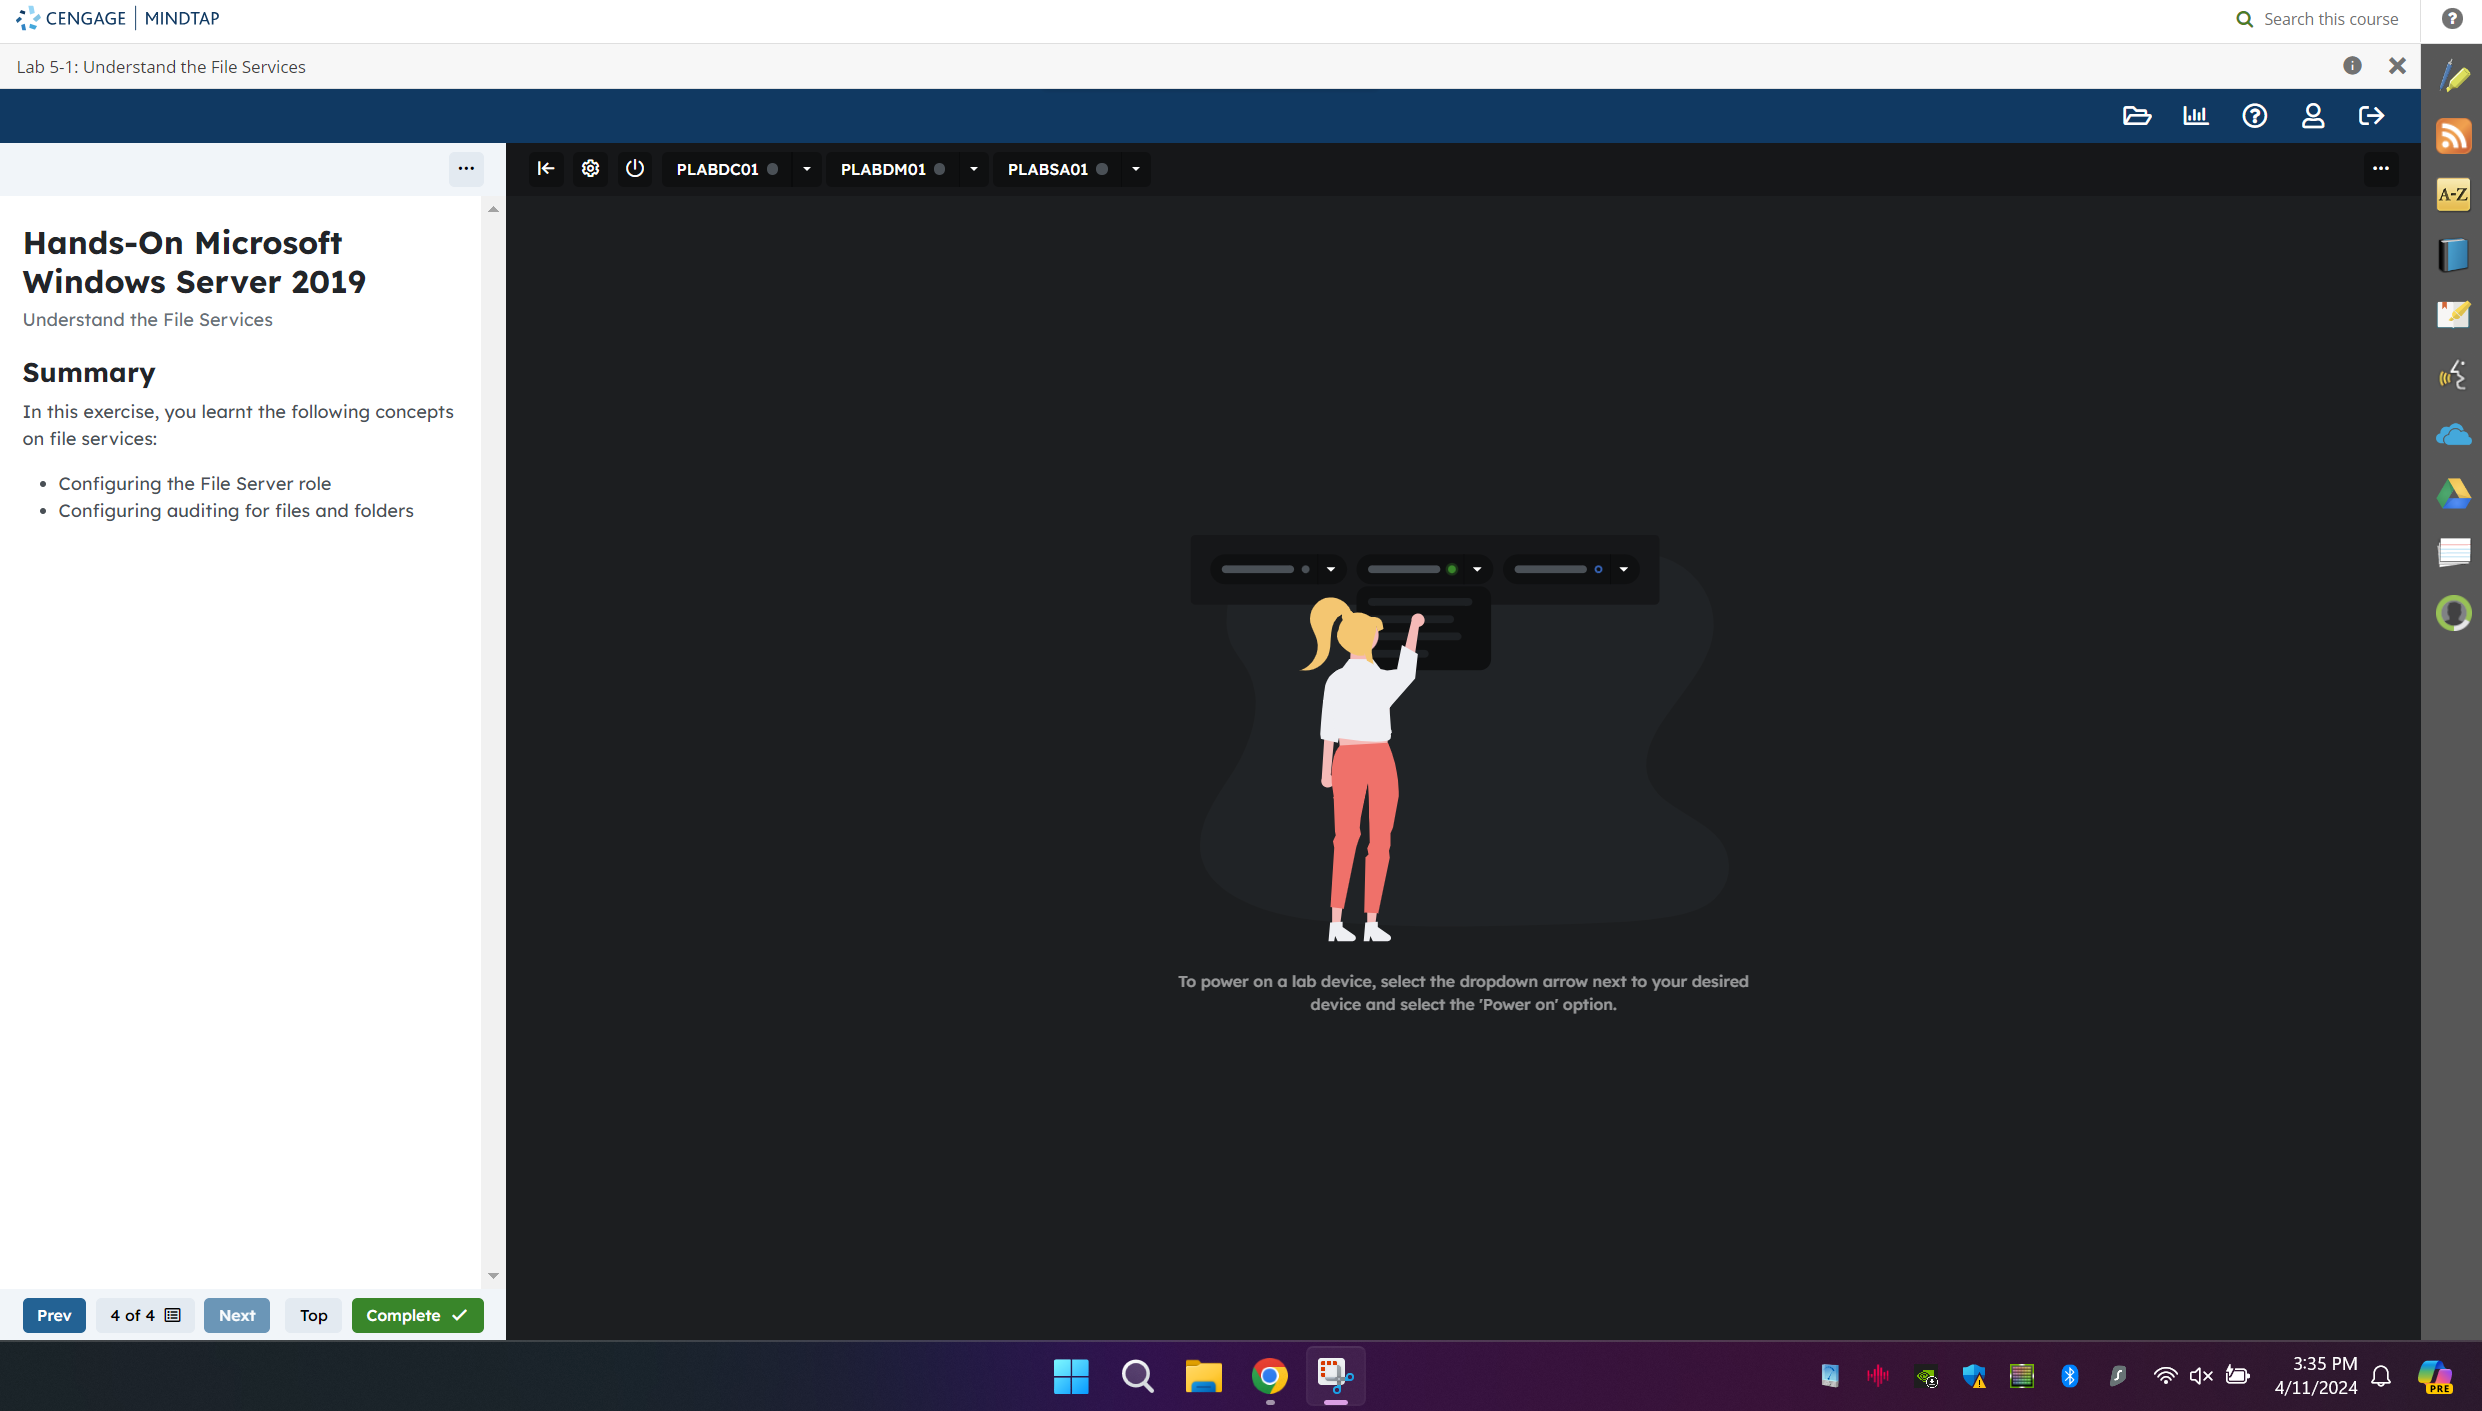This screenshot has height=1411, width=2482.
Task: Click the Cengage MindTap logo
Action: [118, 18]
